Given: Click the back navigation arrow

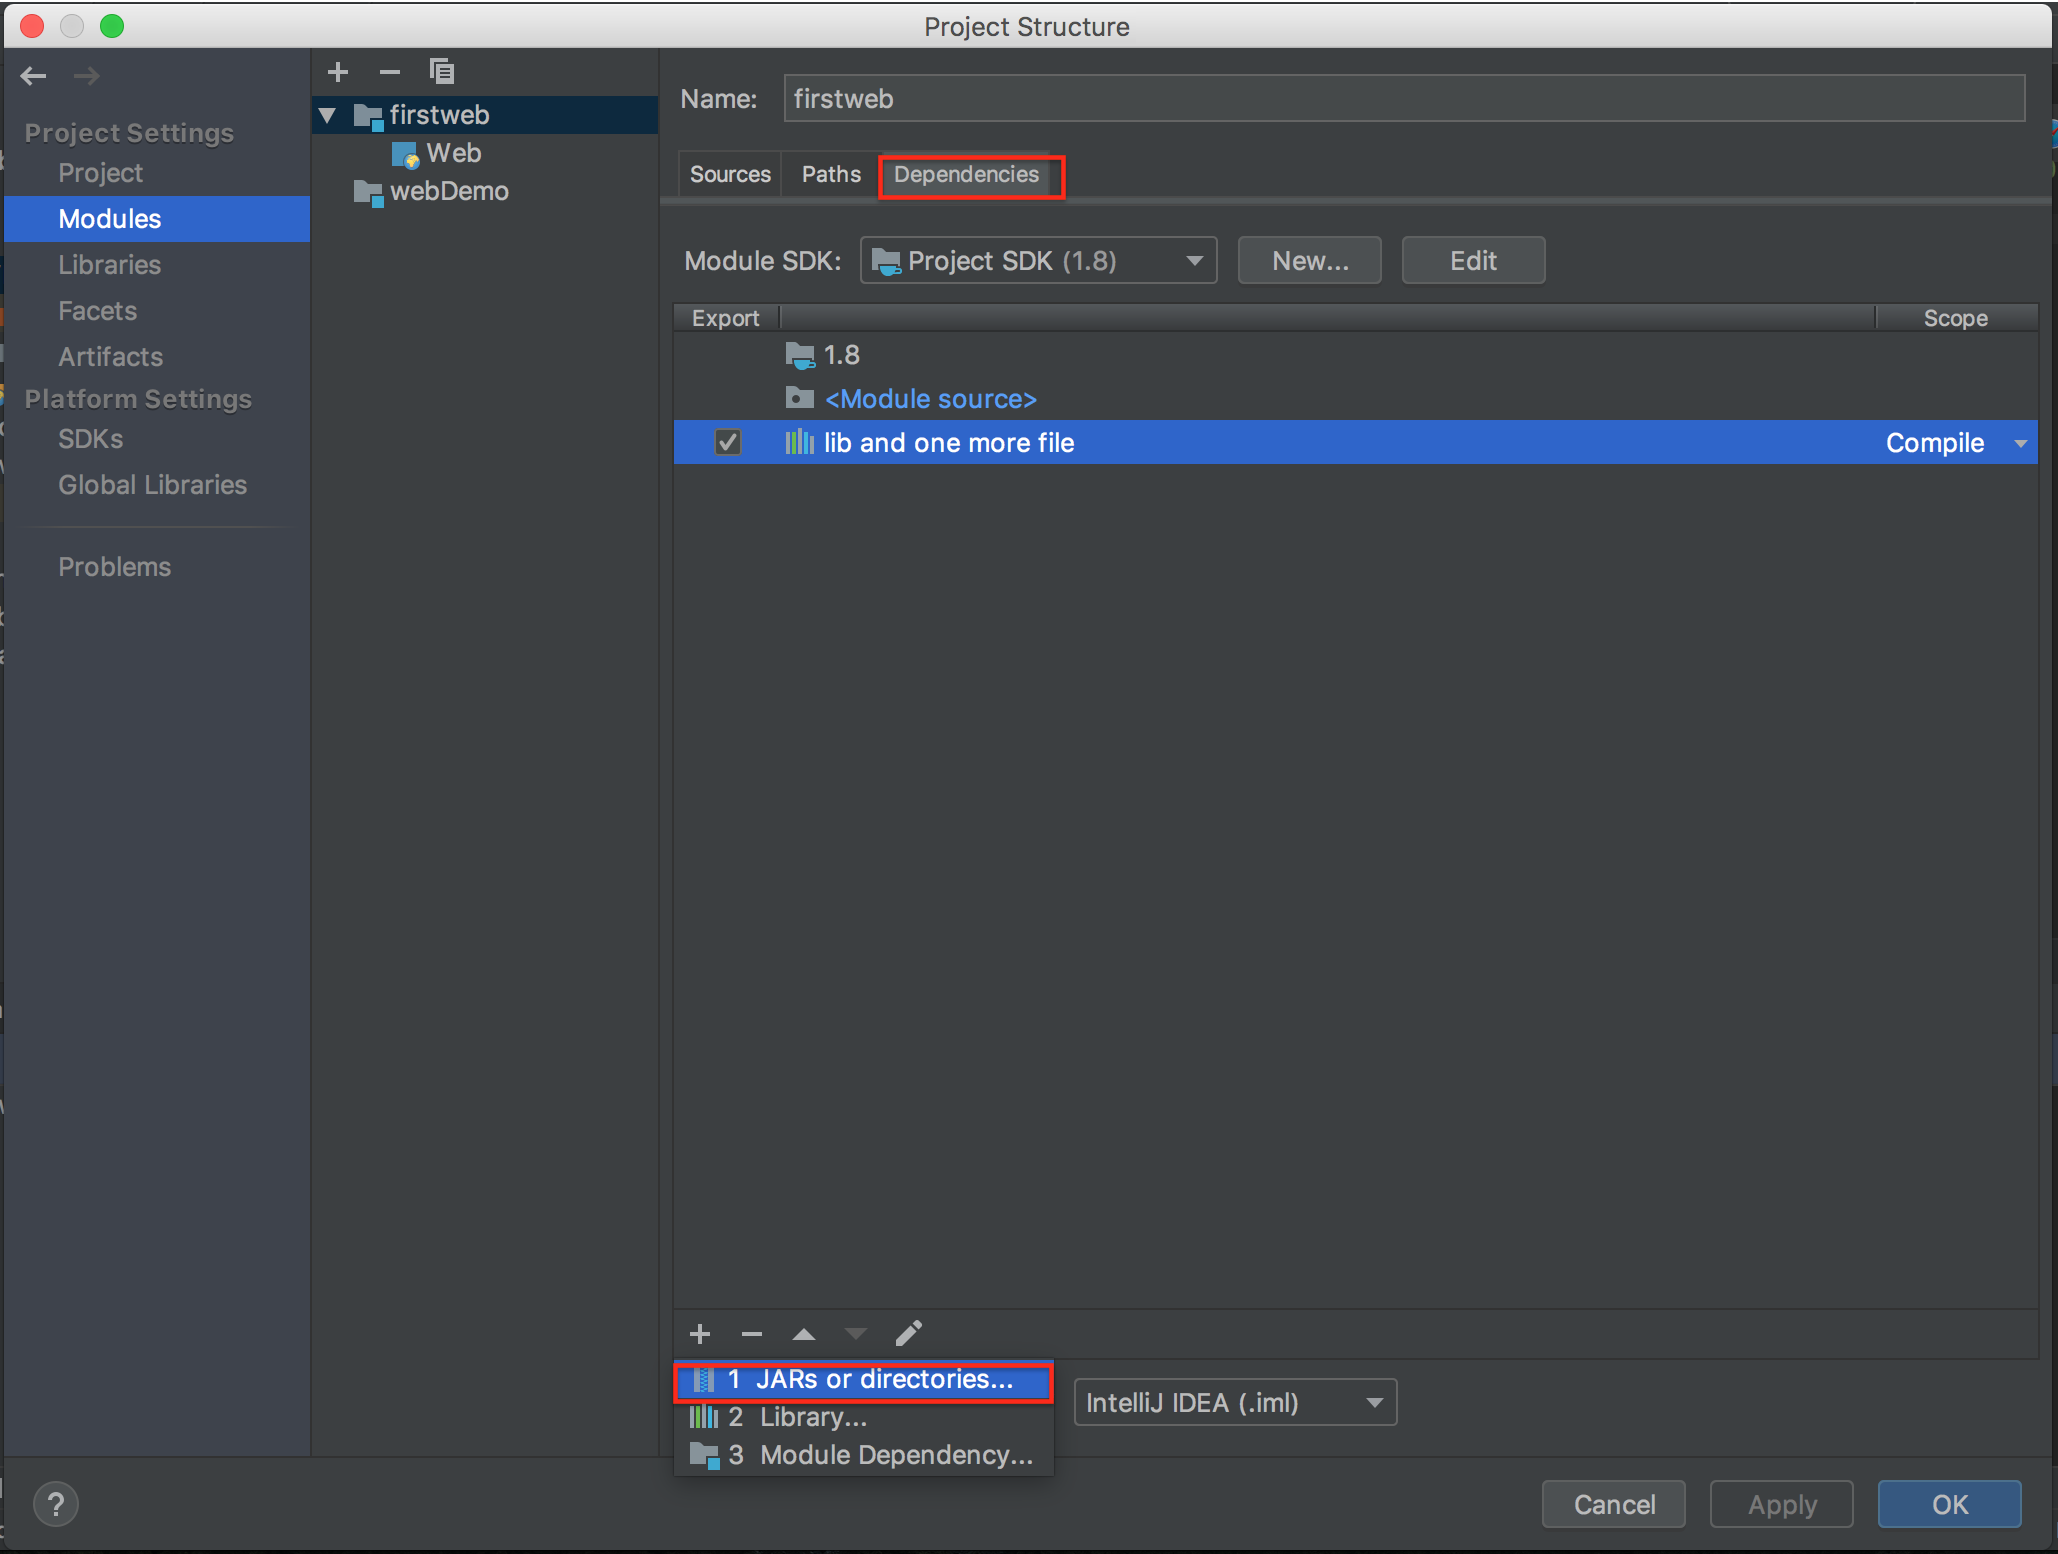Looking at the screenshot, I should (x=34, y=75).
